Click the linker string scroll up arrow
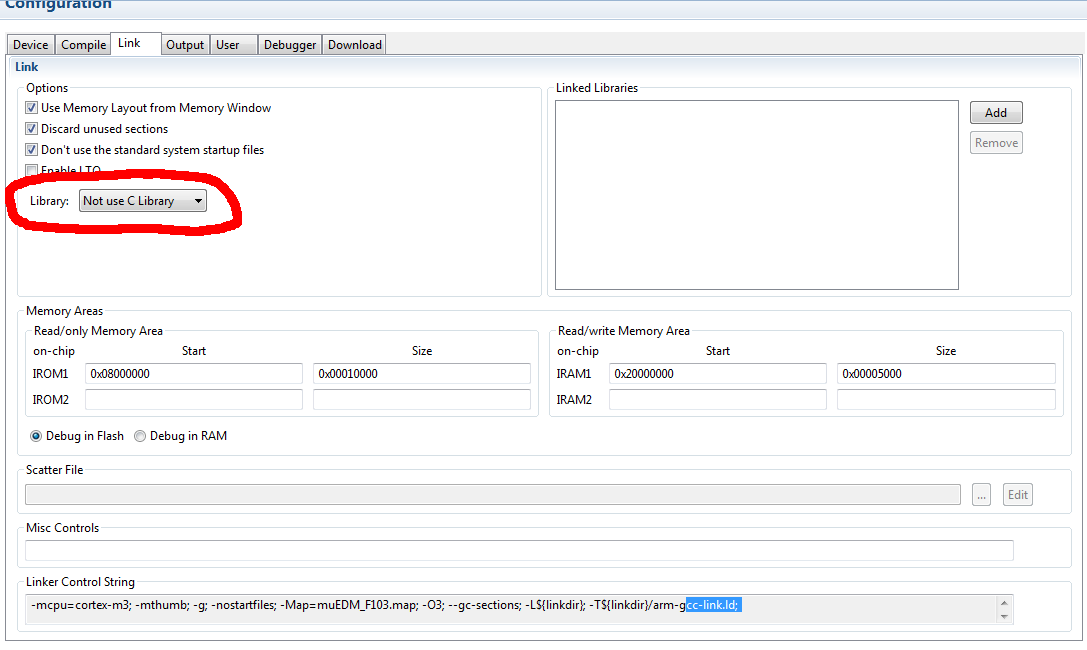This screenshot has height=650, width=1087. click(x=1005, y=602)
